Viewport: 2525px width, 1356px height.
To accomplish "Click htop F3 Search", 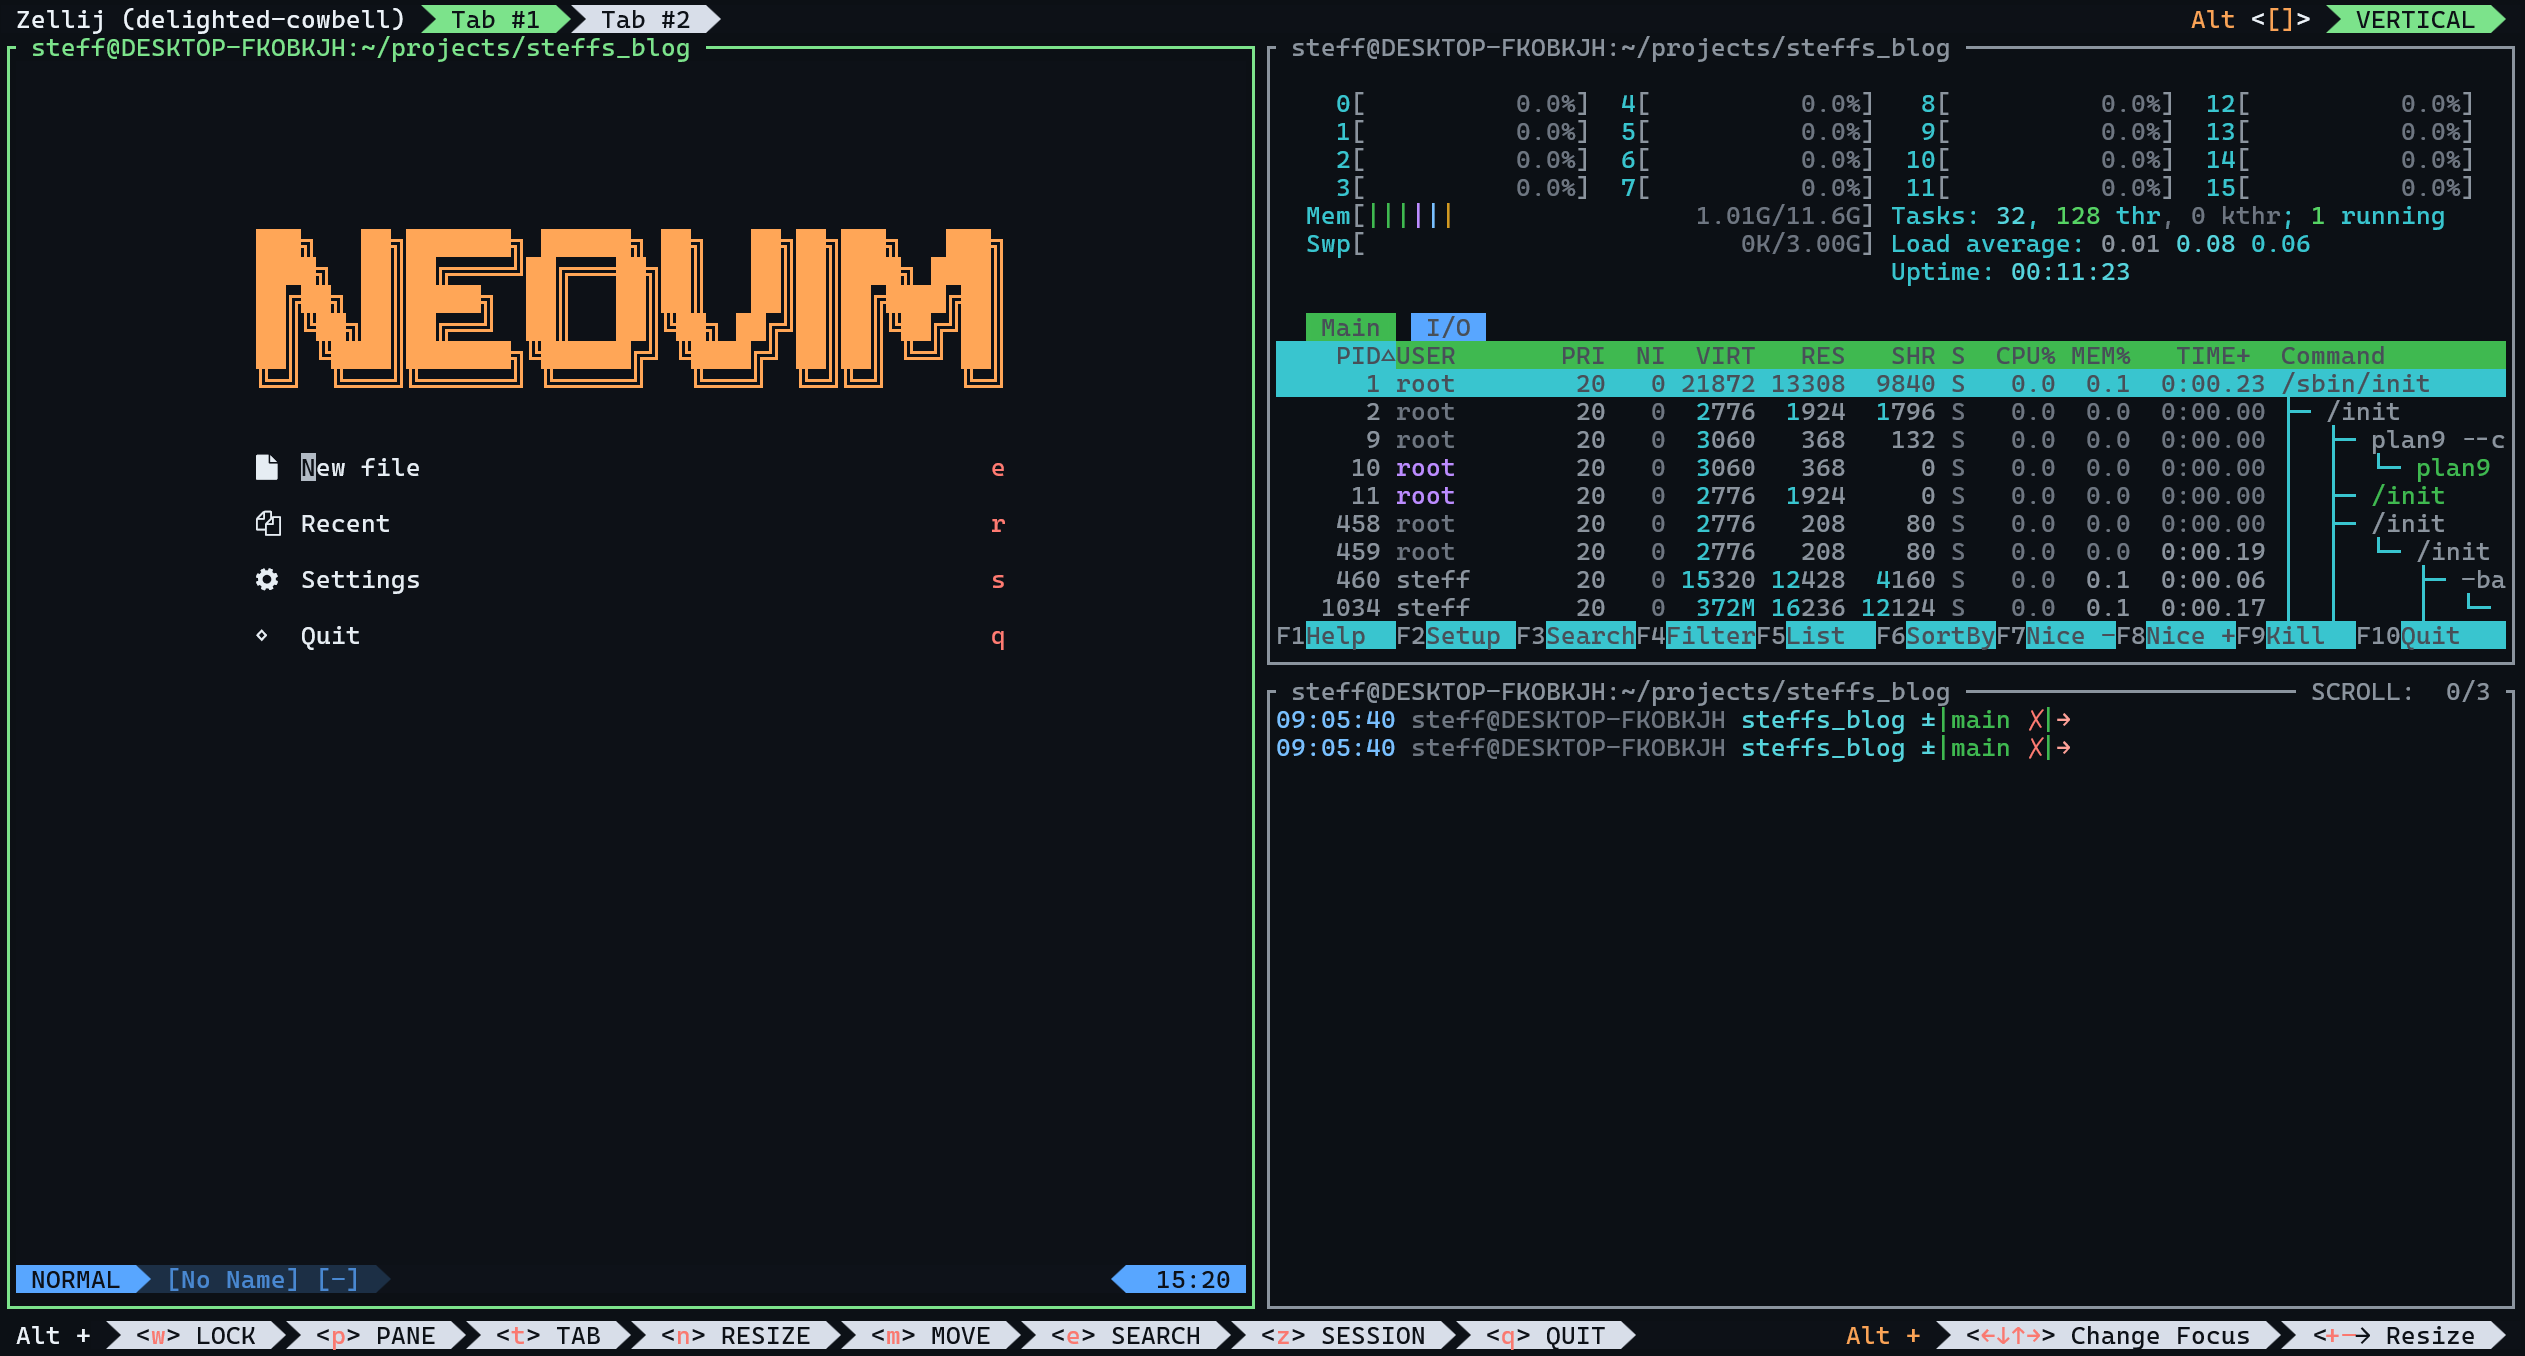I will (1576, 636).
